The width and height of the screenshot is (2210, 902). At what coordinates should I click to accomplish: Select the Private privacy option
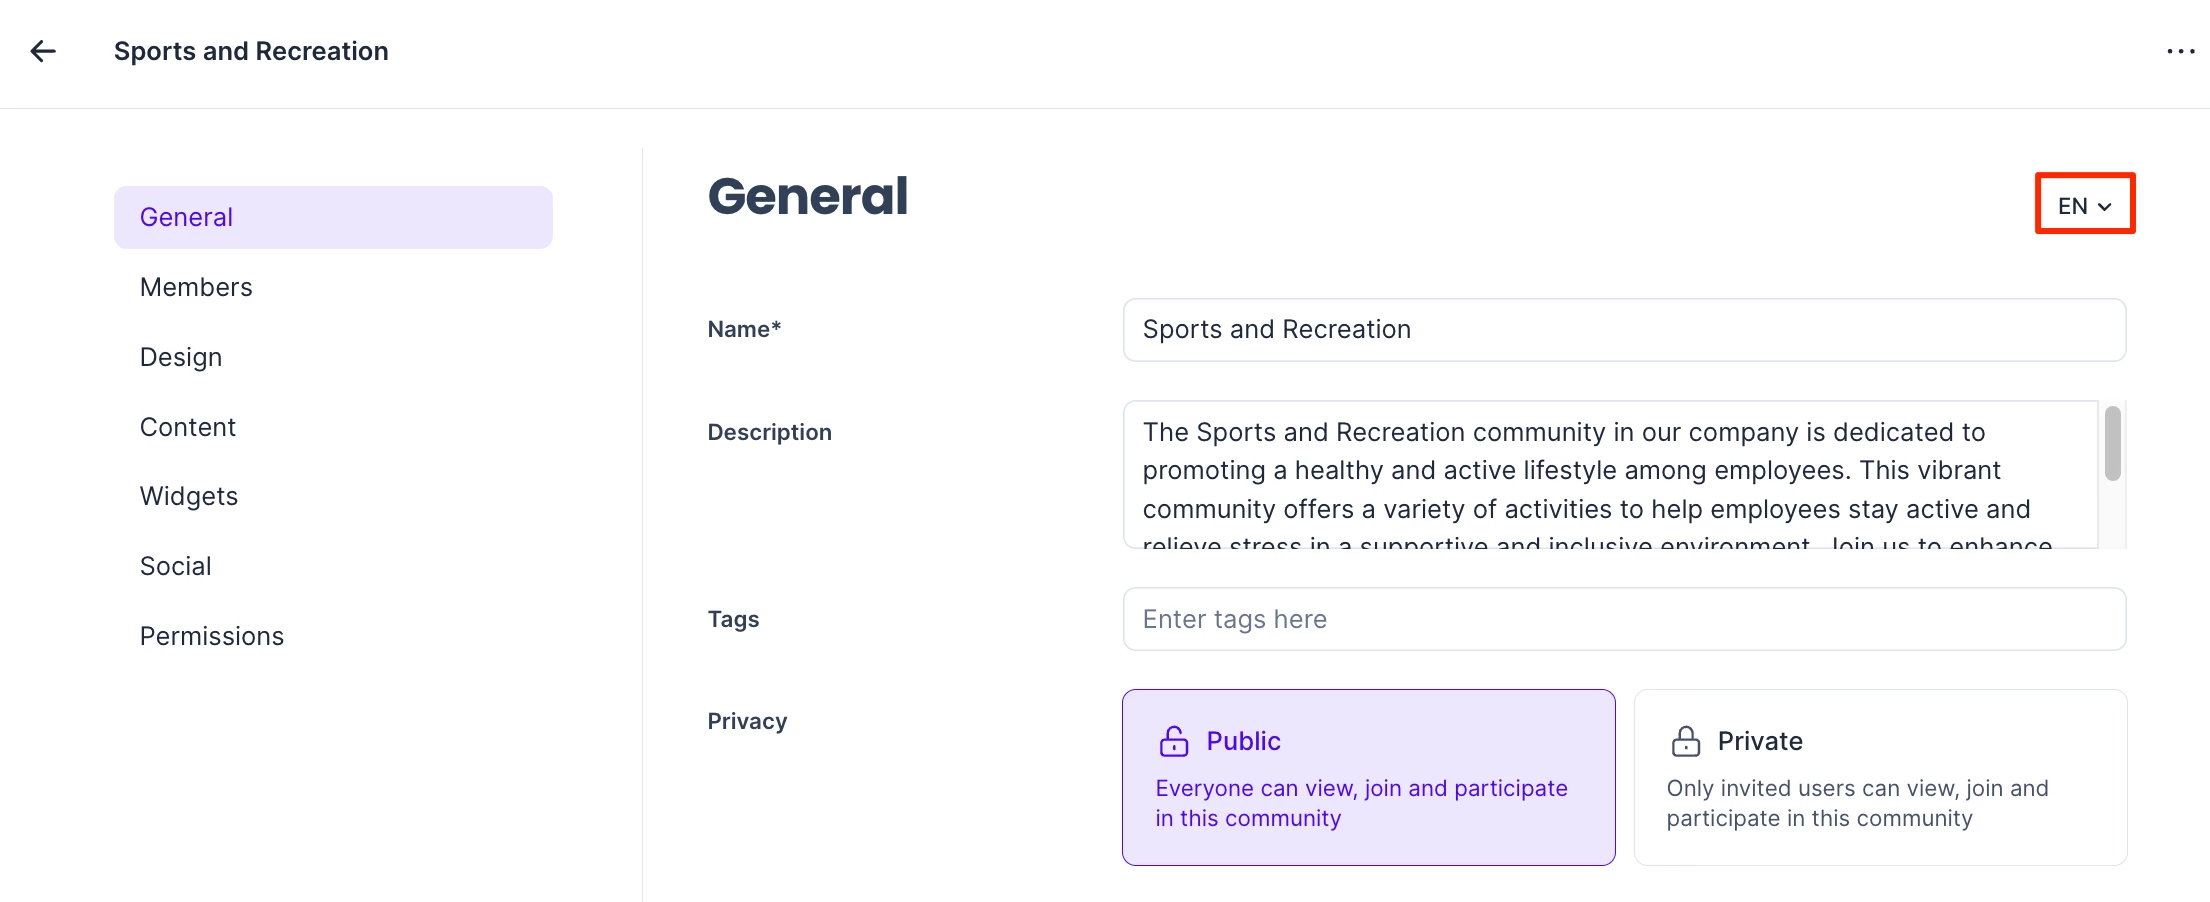(1880, 777)
